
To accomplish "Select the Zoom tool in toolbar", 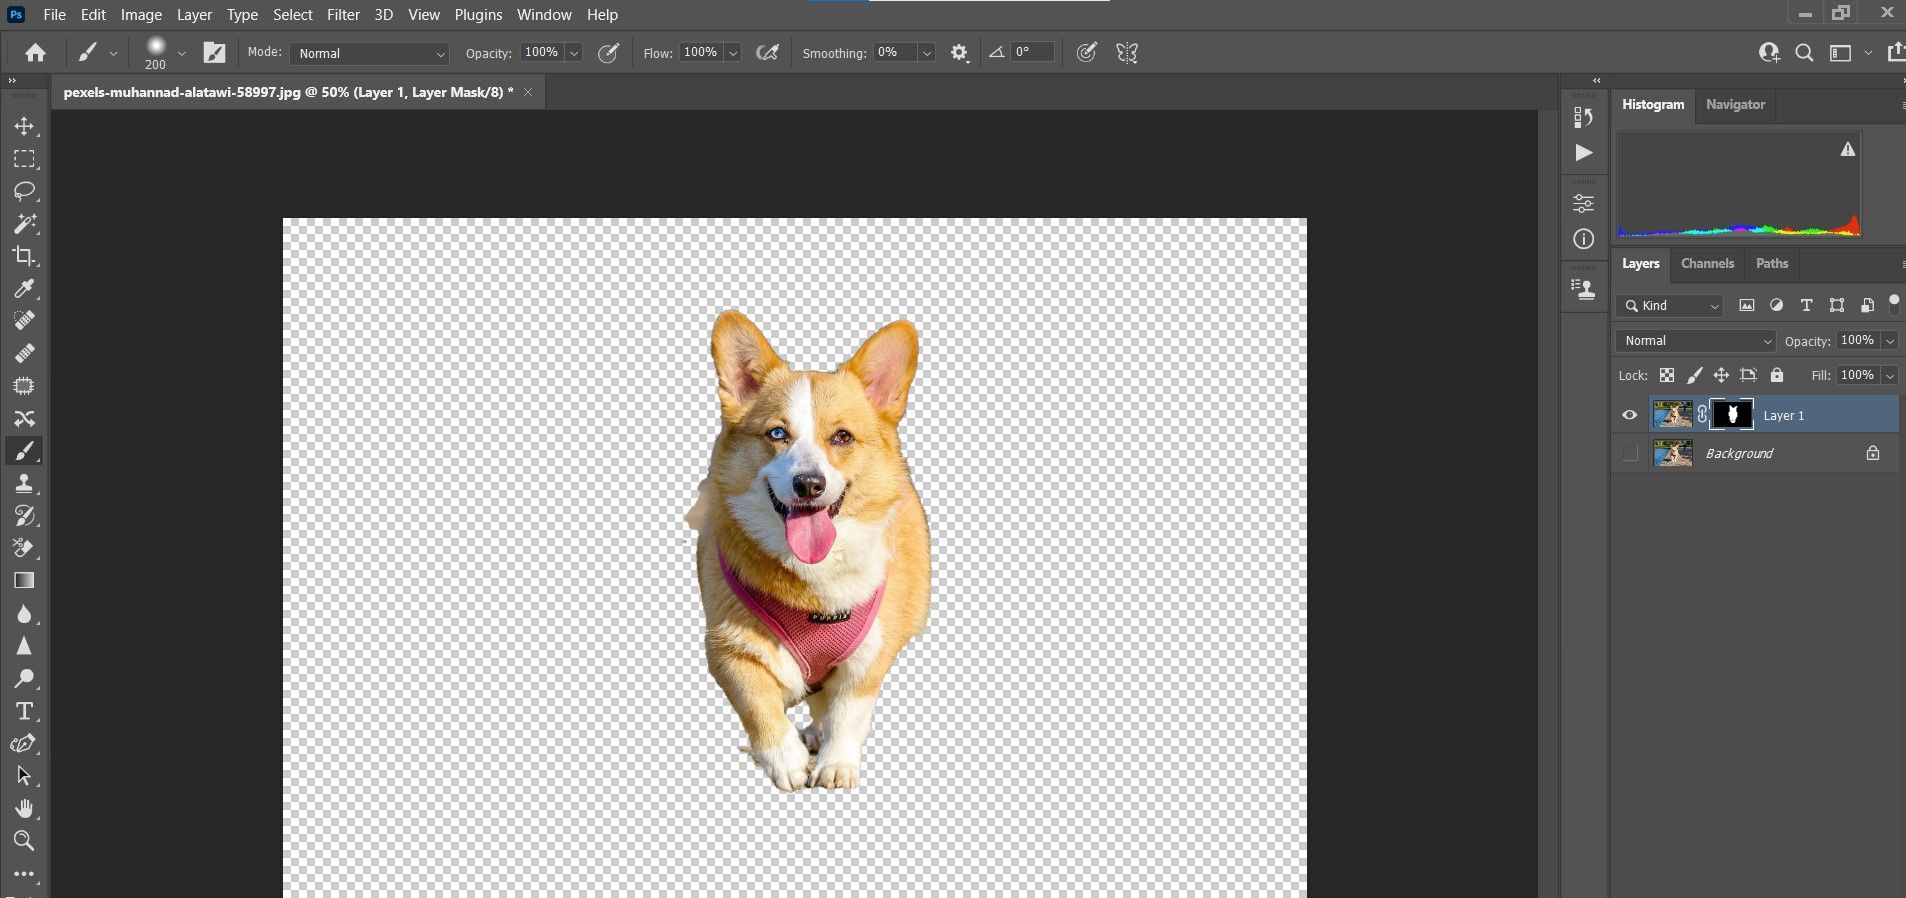I will pyautogui.click(x=24, y=840).
